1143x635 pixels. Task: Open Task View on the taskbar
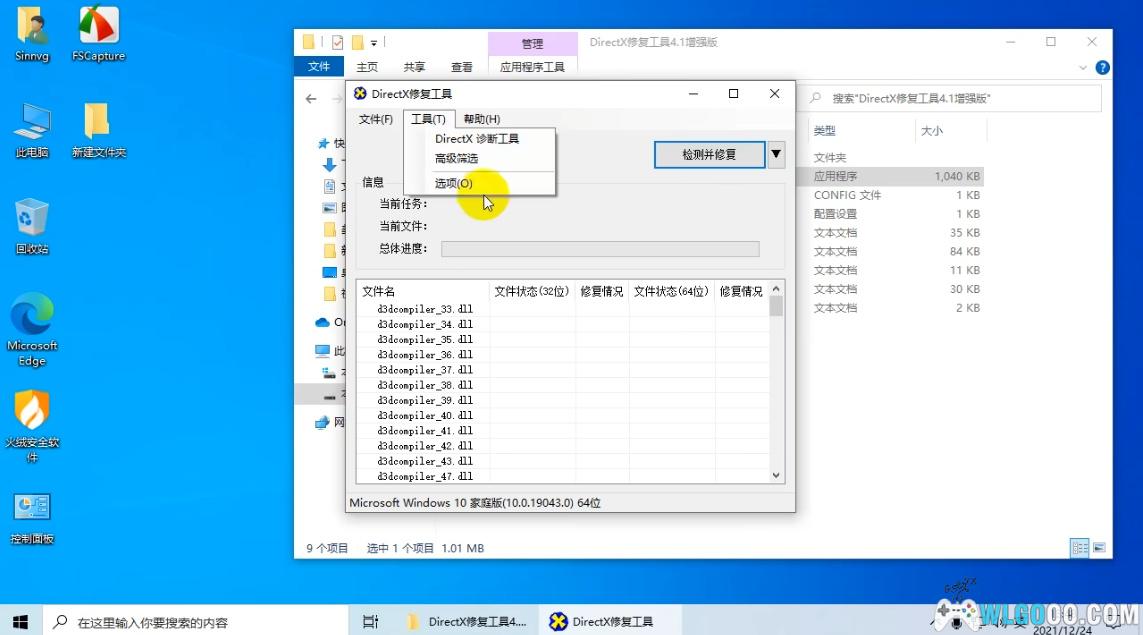(370, 621)
